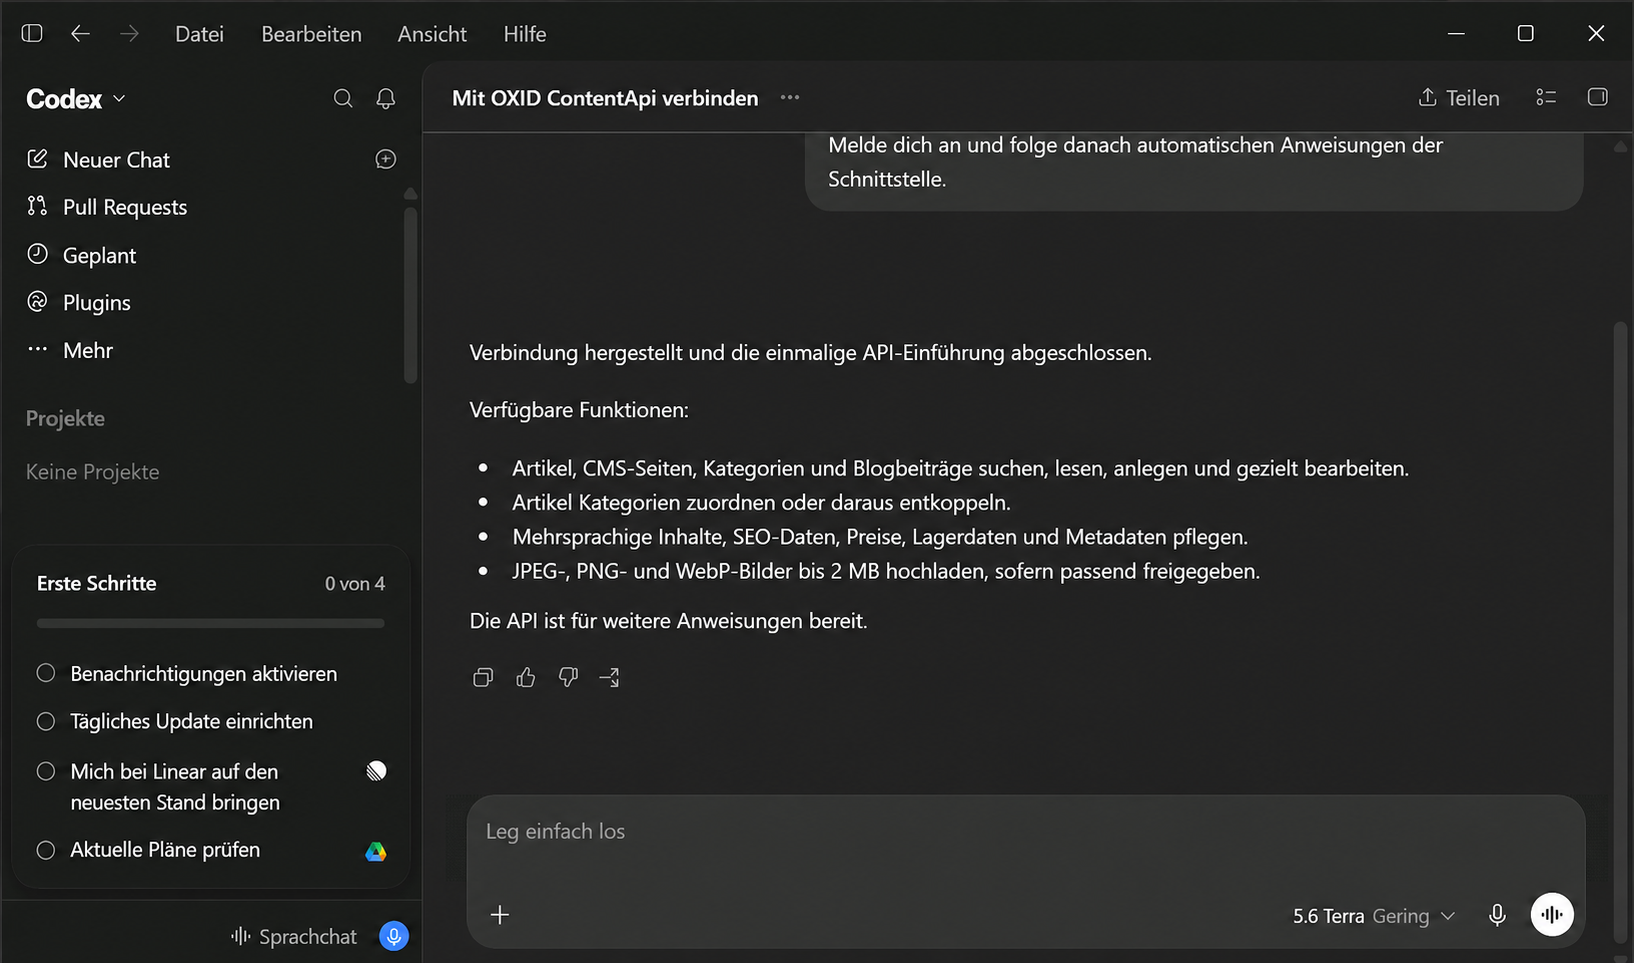Click the share/export response icon

609,677
